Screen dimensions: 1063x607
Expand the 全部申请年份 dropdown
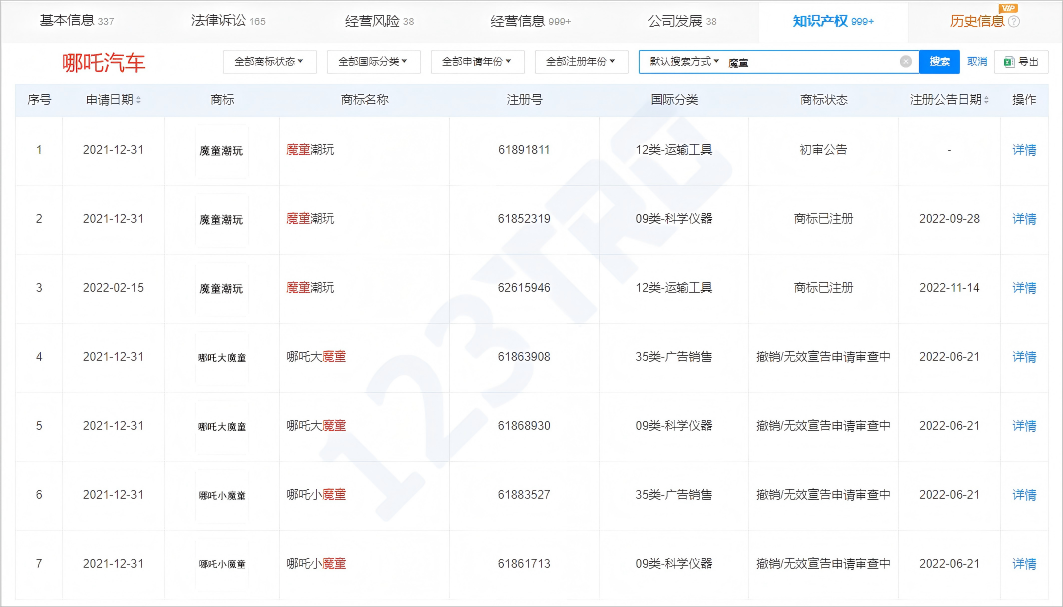[x=475, y=61]
